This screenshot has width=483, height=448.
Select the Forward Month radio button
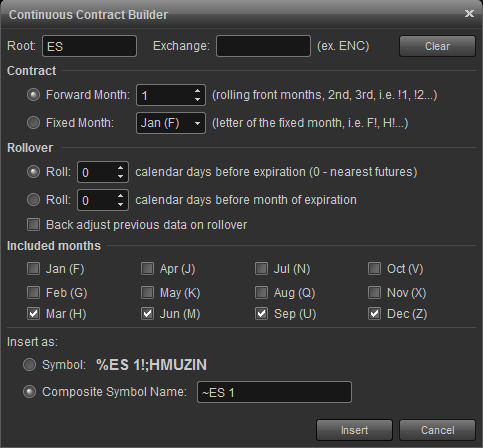pyautogui.click(x=33, y=95)
